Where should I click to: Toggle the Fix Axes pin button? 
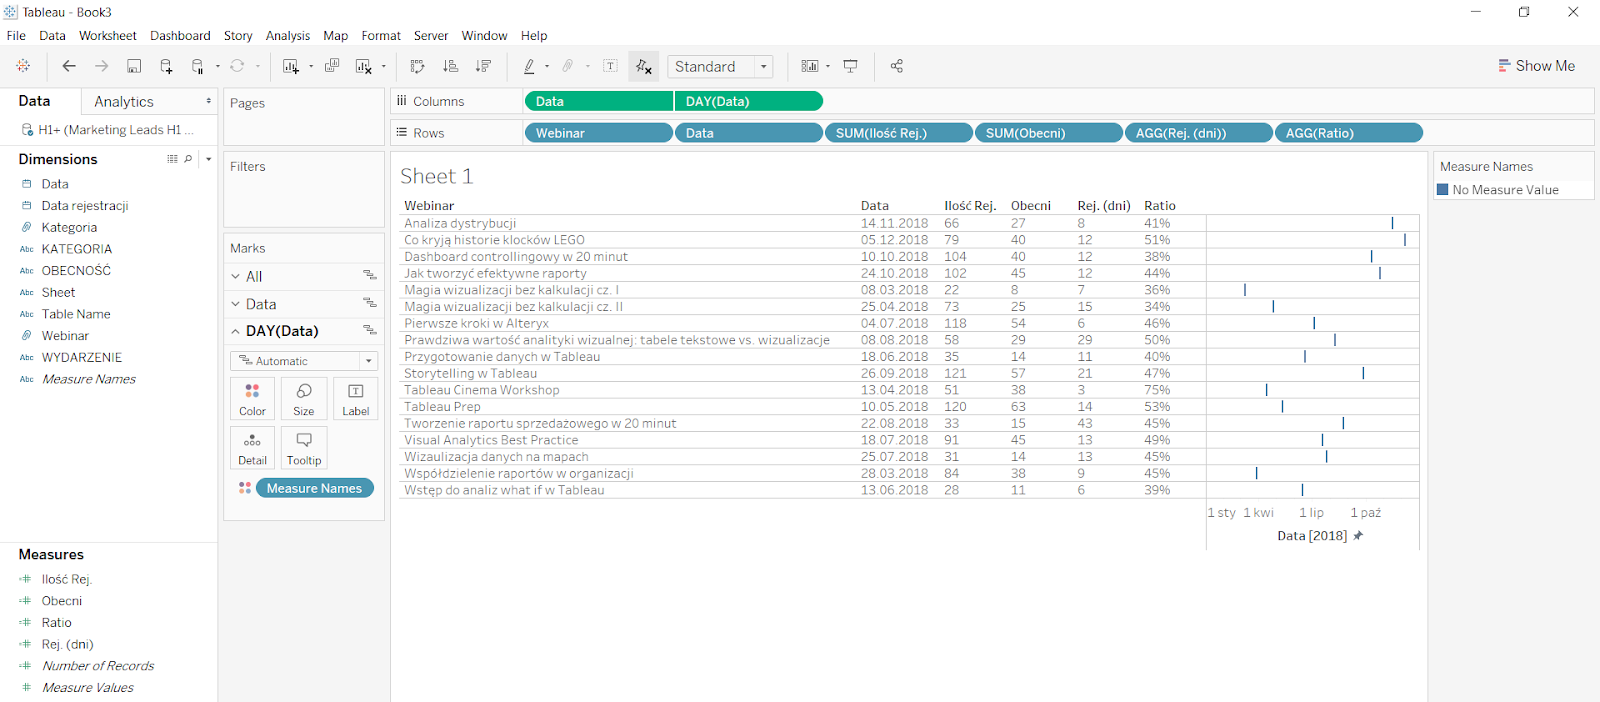pos(644,66)
